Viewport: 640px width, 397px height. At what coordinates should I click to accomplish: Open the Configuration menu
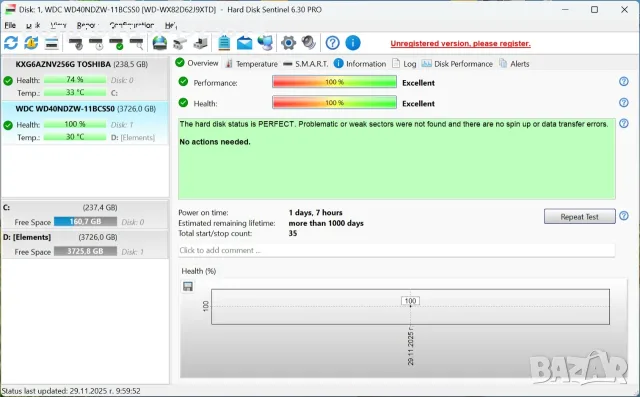click(131, 25)
